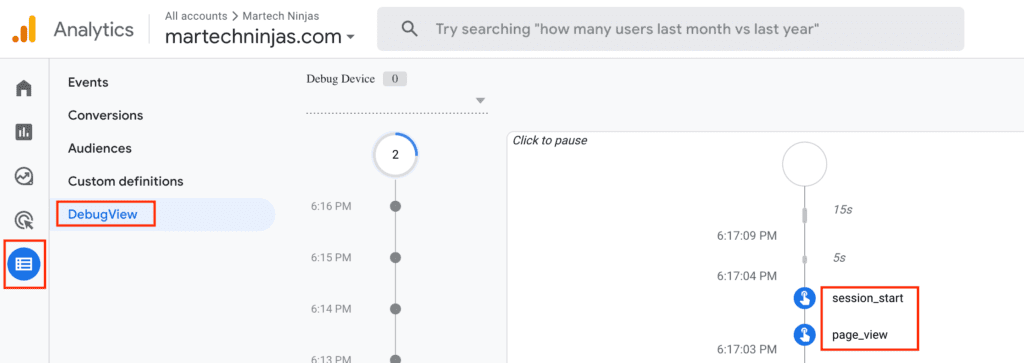The image size is (1024, 363).
Task: Click the page_view event label
Action: tap(859, 336)
